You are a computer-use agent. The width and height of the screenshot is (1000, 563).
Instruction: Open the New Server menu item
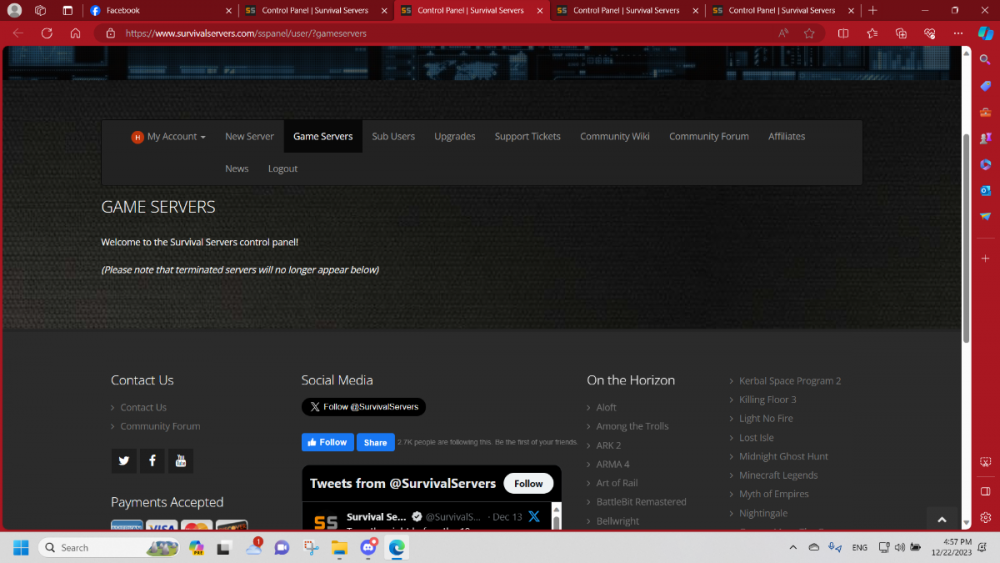click(249, 136)
